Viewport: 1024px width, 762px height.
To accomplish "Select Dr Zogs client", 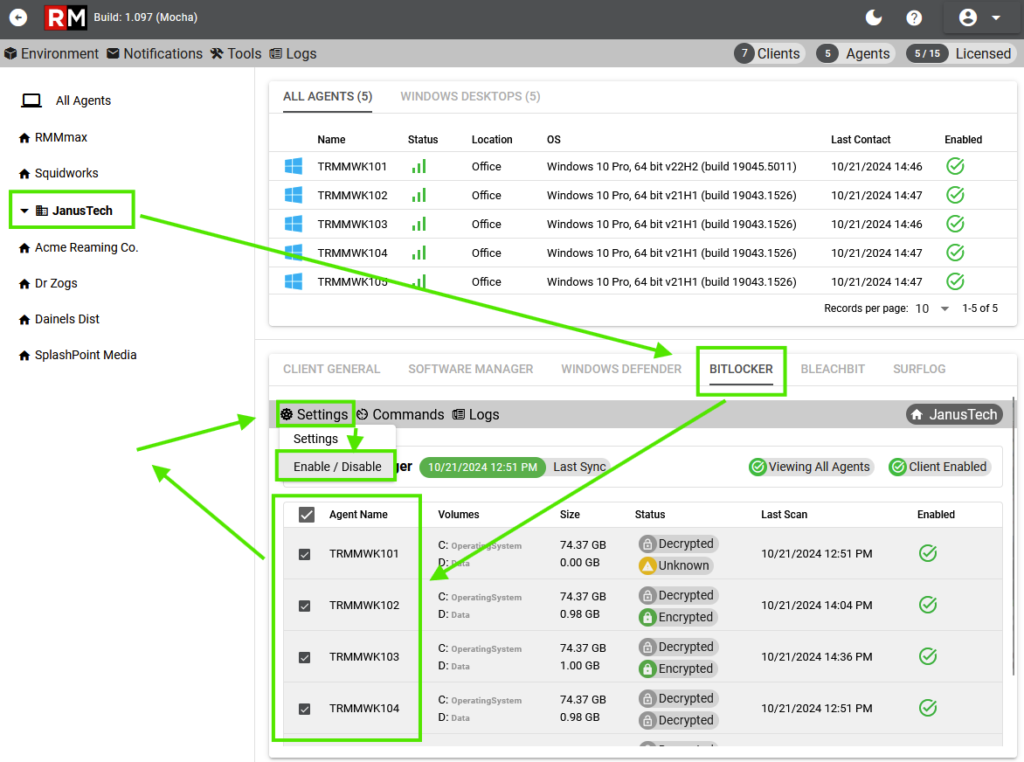I will click(x=56, y=283).
